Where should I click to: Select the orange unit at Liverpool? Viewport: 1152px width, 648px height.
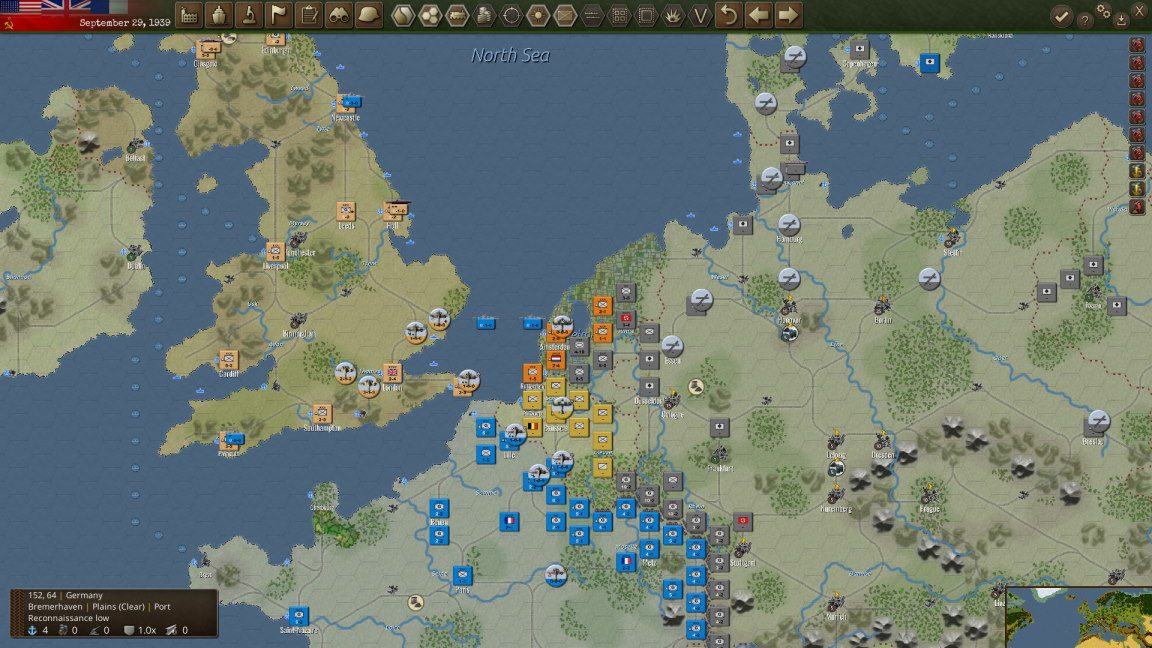[x=275, y=252]
